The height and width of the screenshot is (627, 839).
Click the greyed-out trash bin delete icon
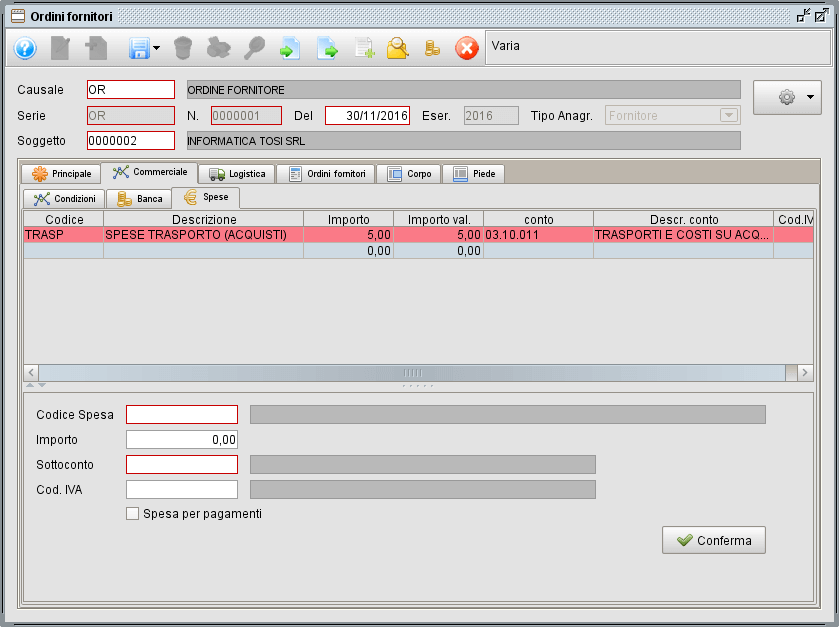182,48
